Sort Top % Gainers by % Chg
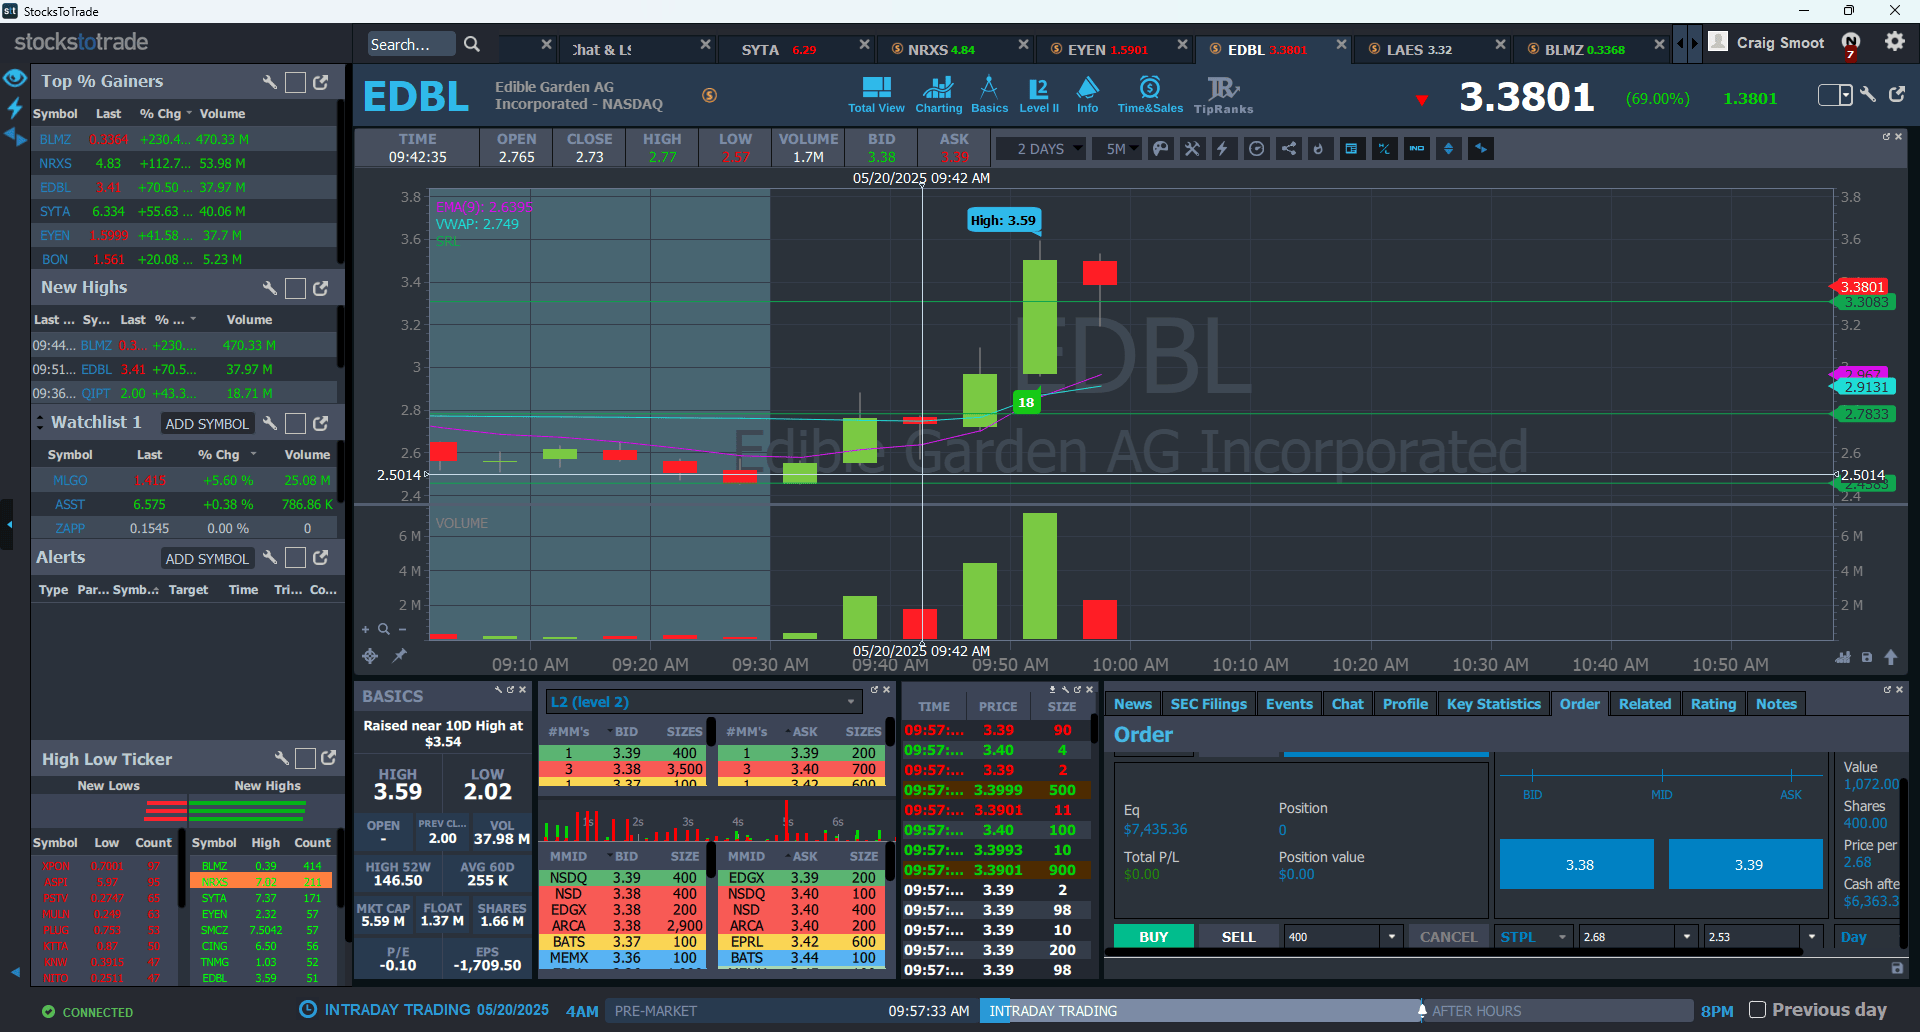This screenshot has height=1032, width=1920. pos(161,114)
